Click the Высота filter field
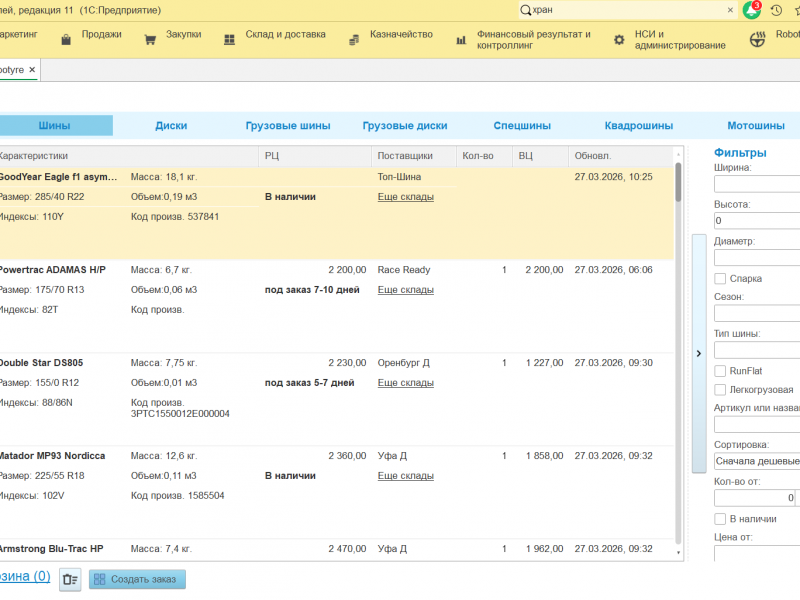This screenshot has height=600, width=800. (757, 221)
